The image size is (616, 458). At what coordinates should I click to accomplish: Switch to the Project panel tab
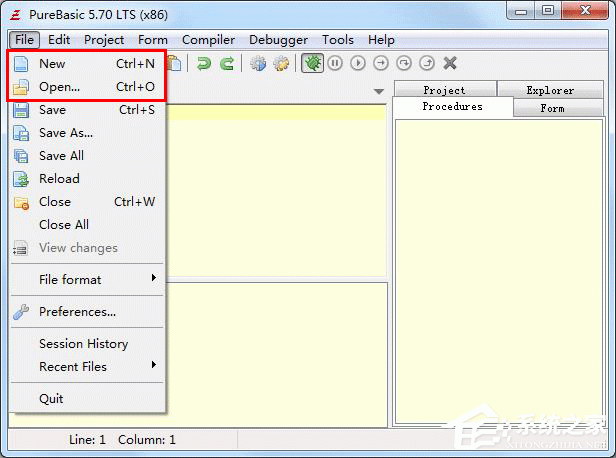click(445, 90)
